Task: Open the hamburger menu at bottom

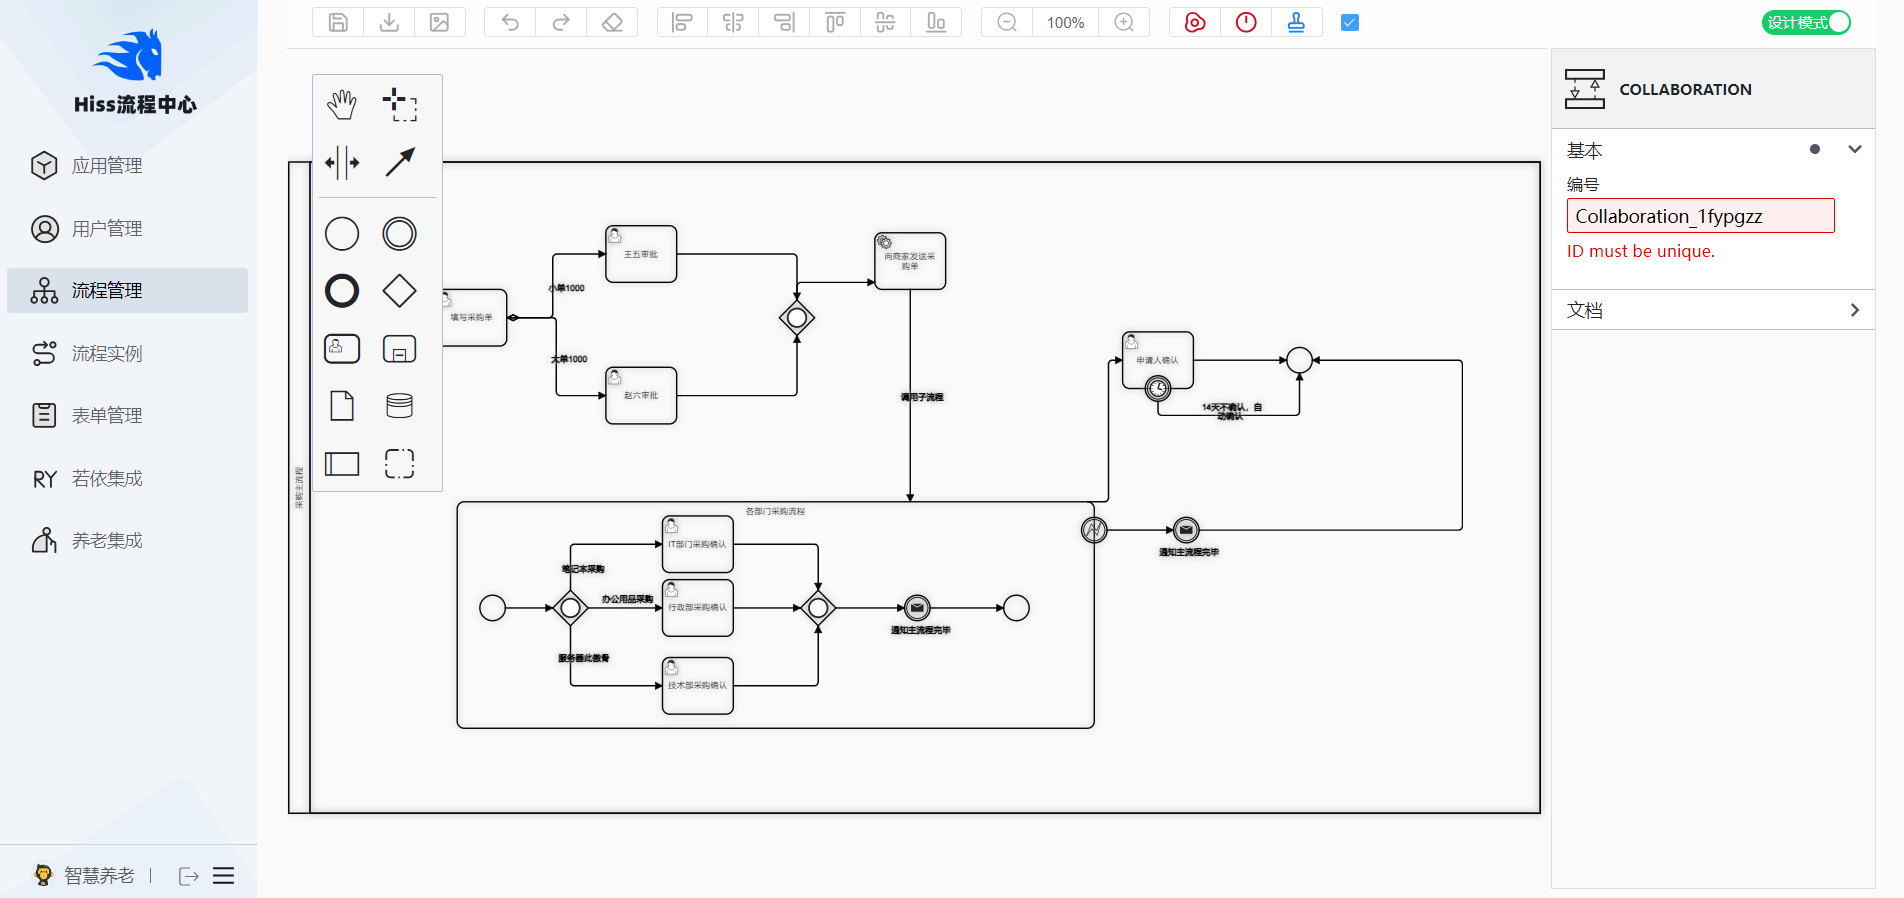Action: 224,876
